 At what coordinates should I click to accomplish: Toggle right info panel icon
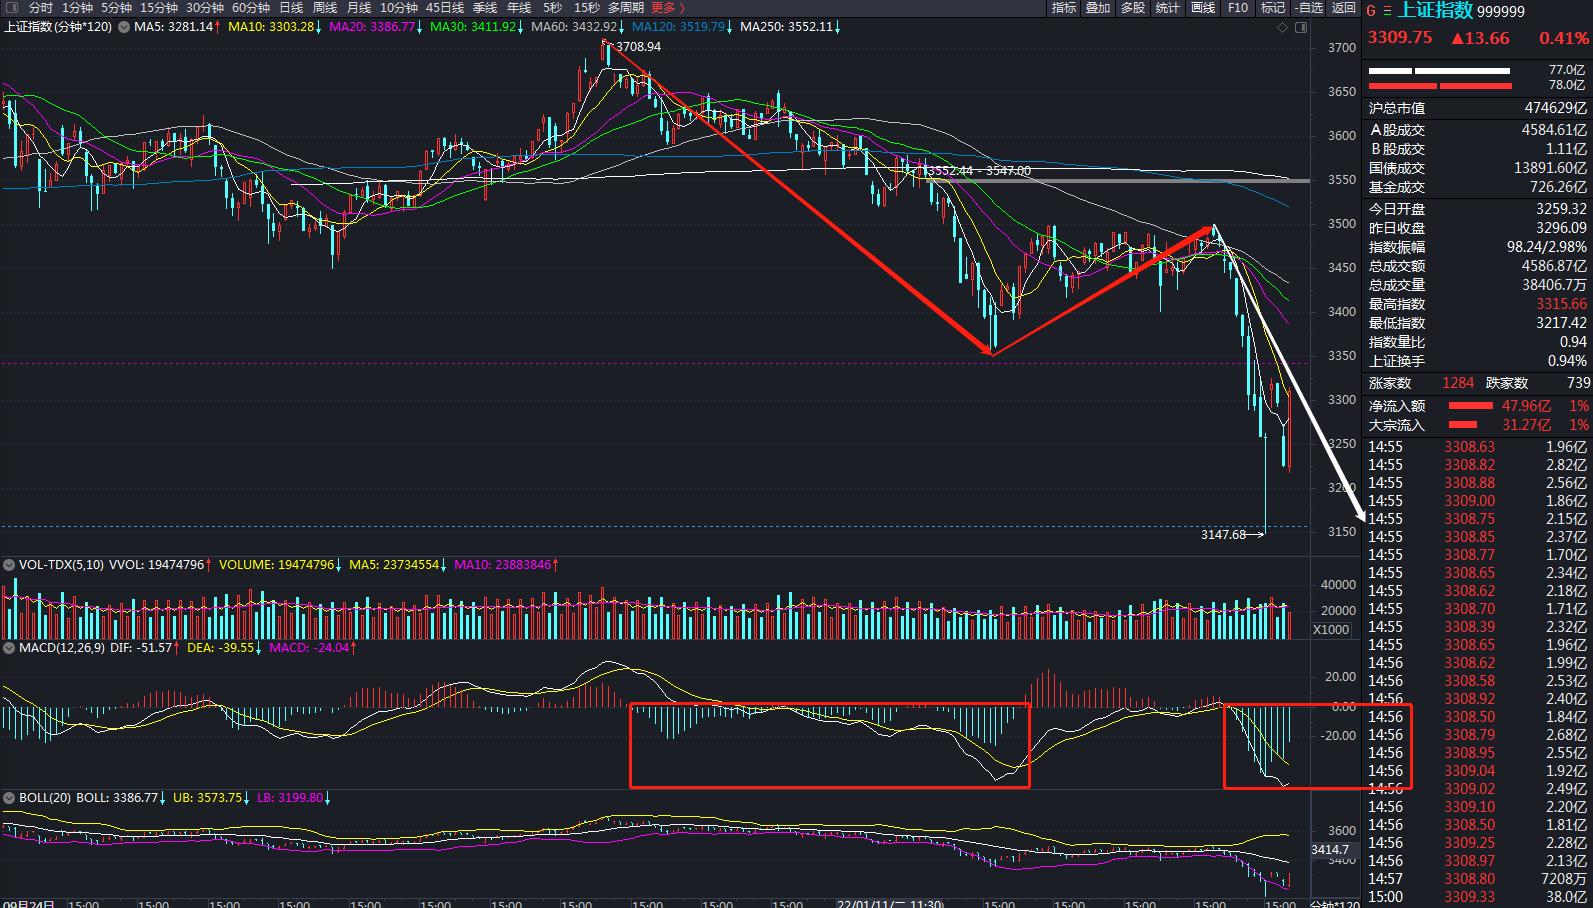(1300, 28)
